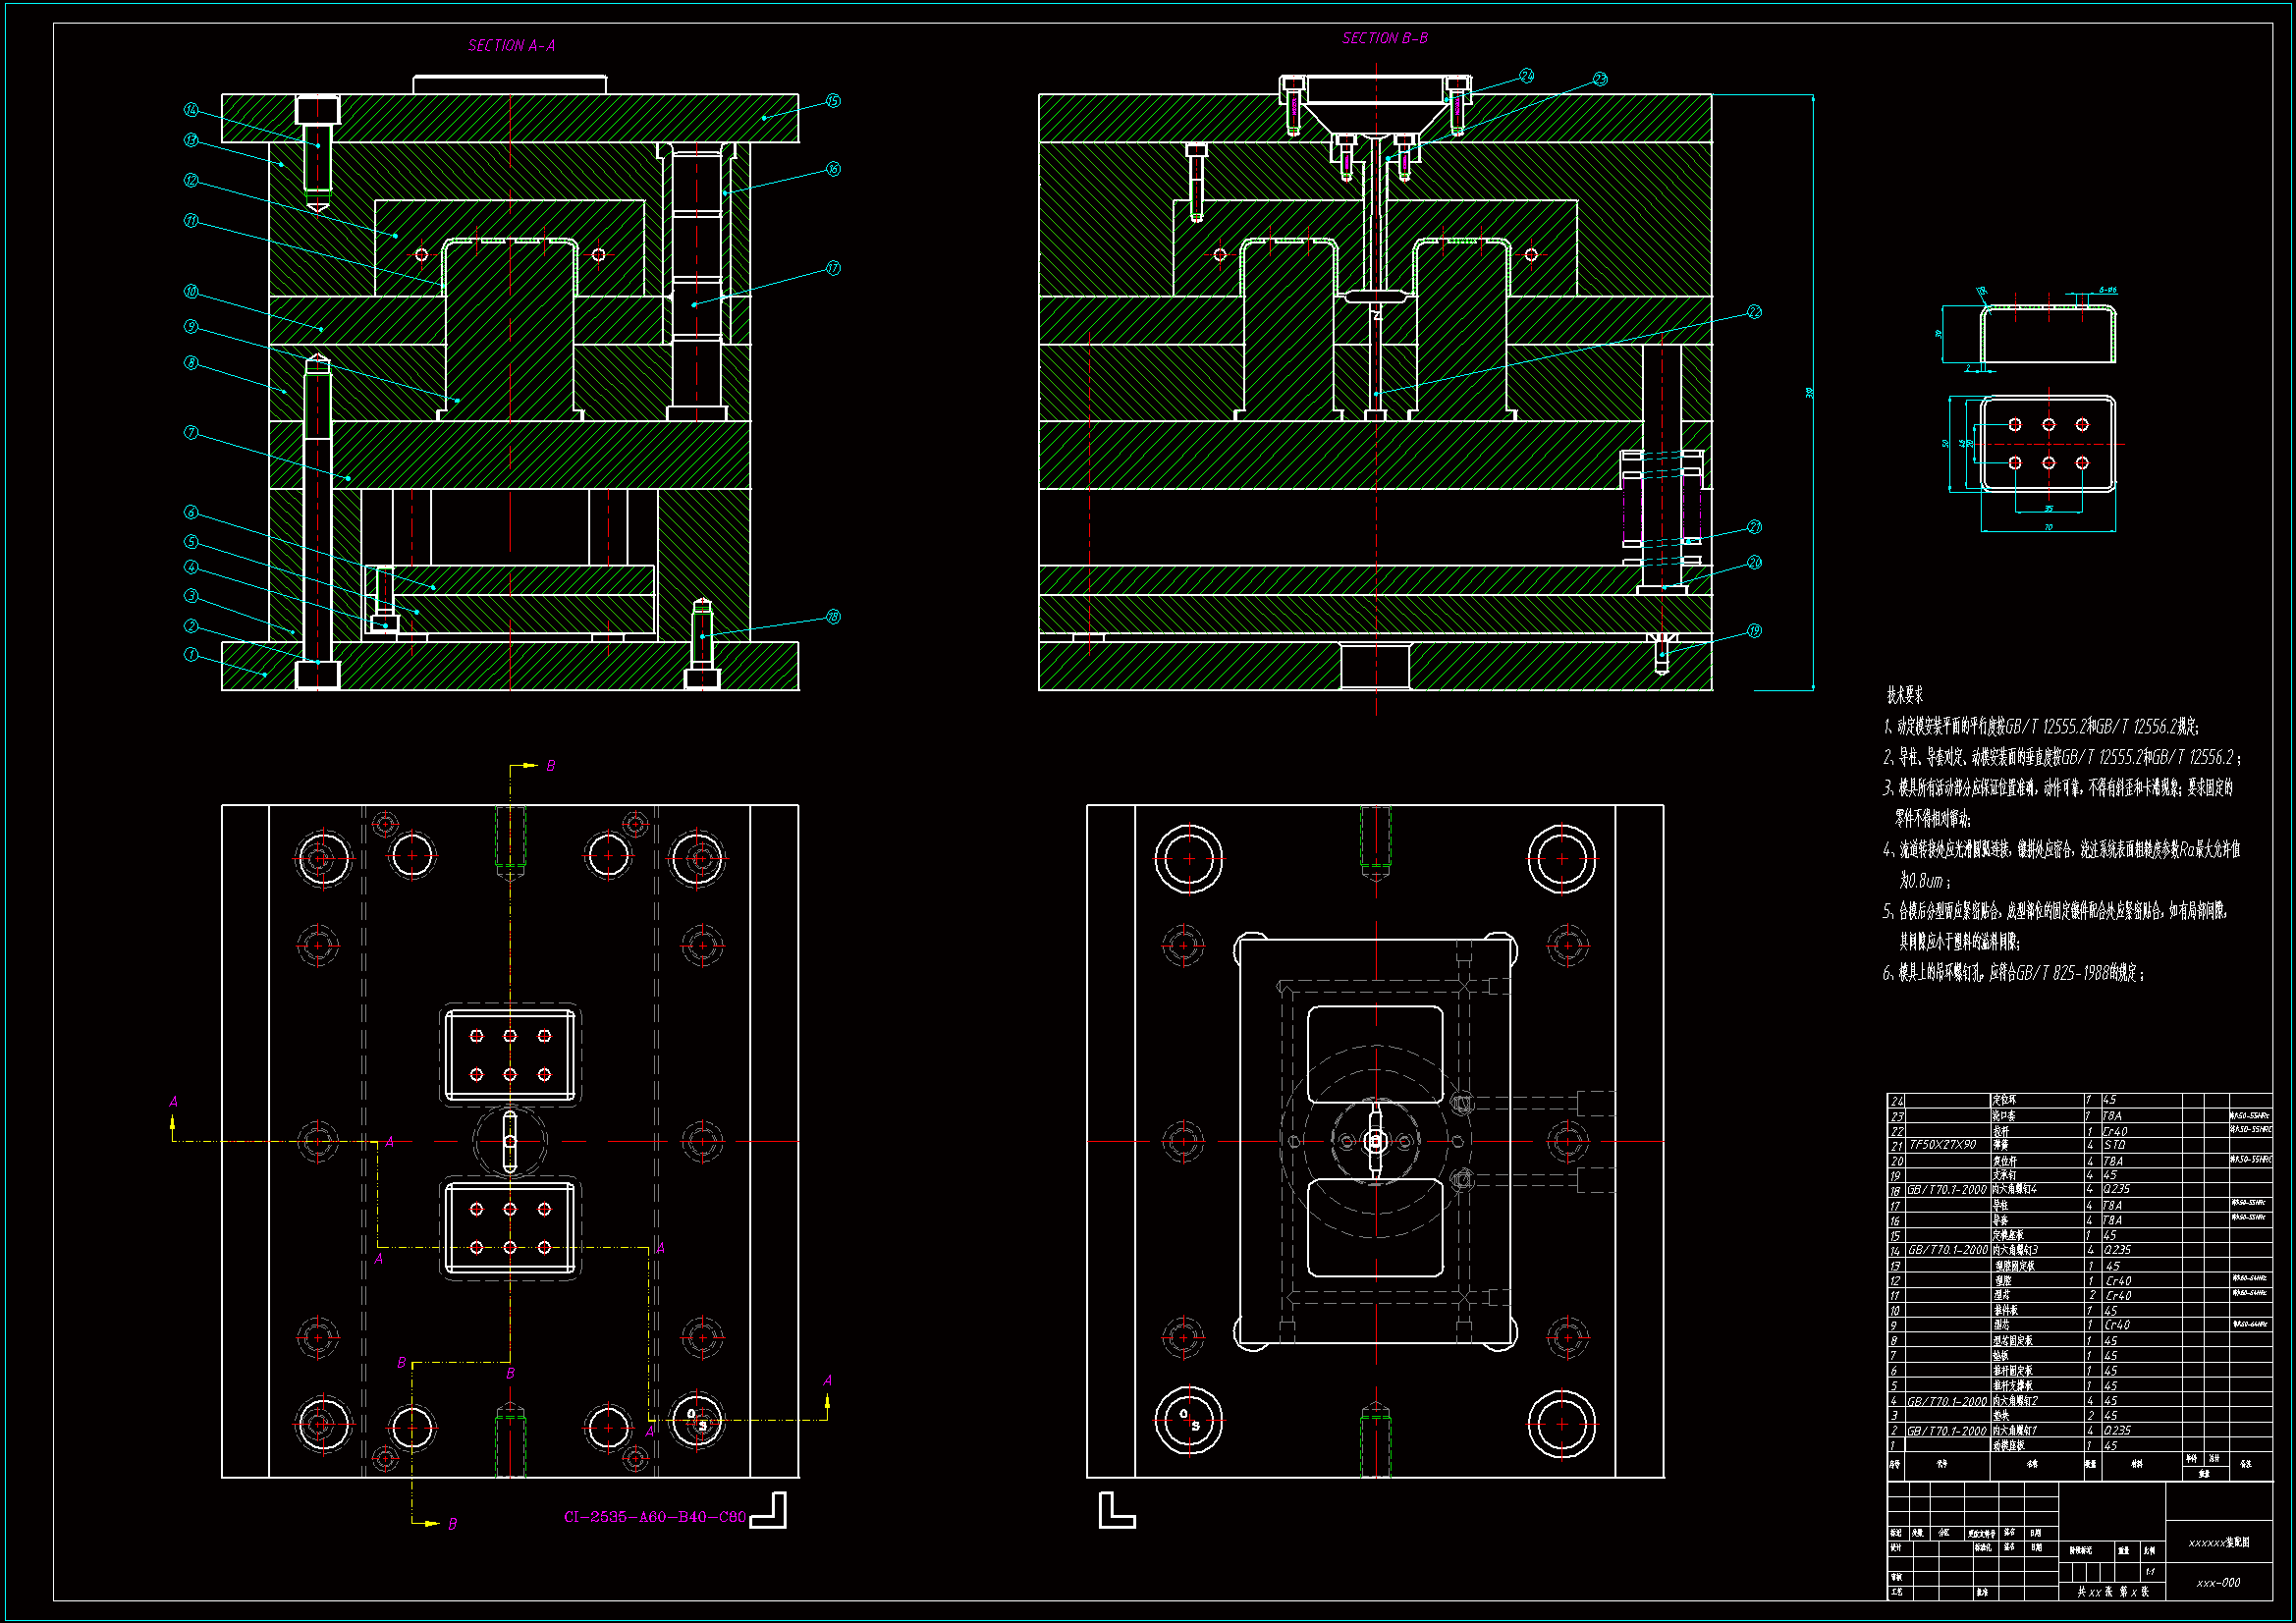Click balloon number 14 at upper left
2296x1623 pixels.
tap(191, 110)
